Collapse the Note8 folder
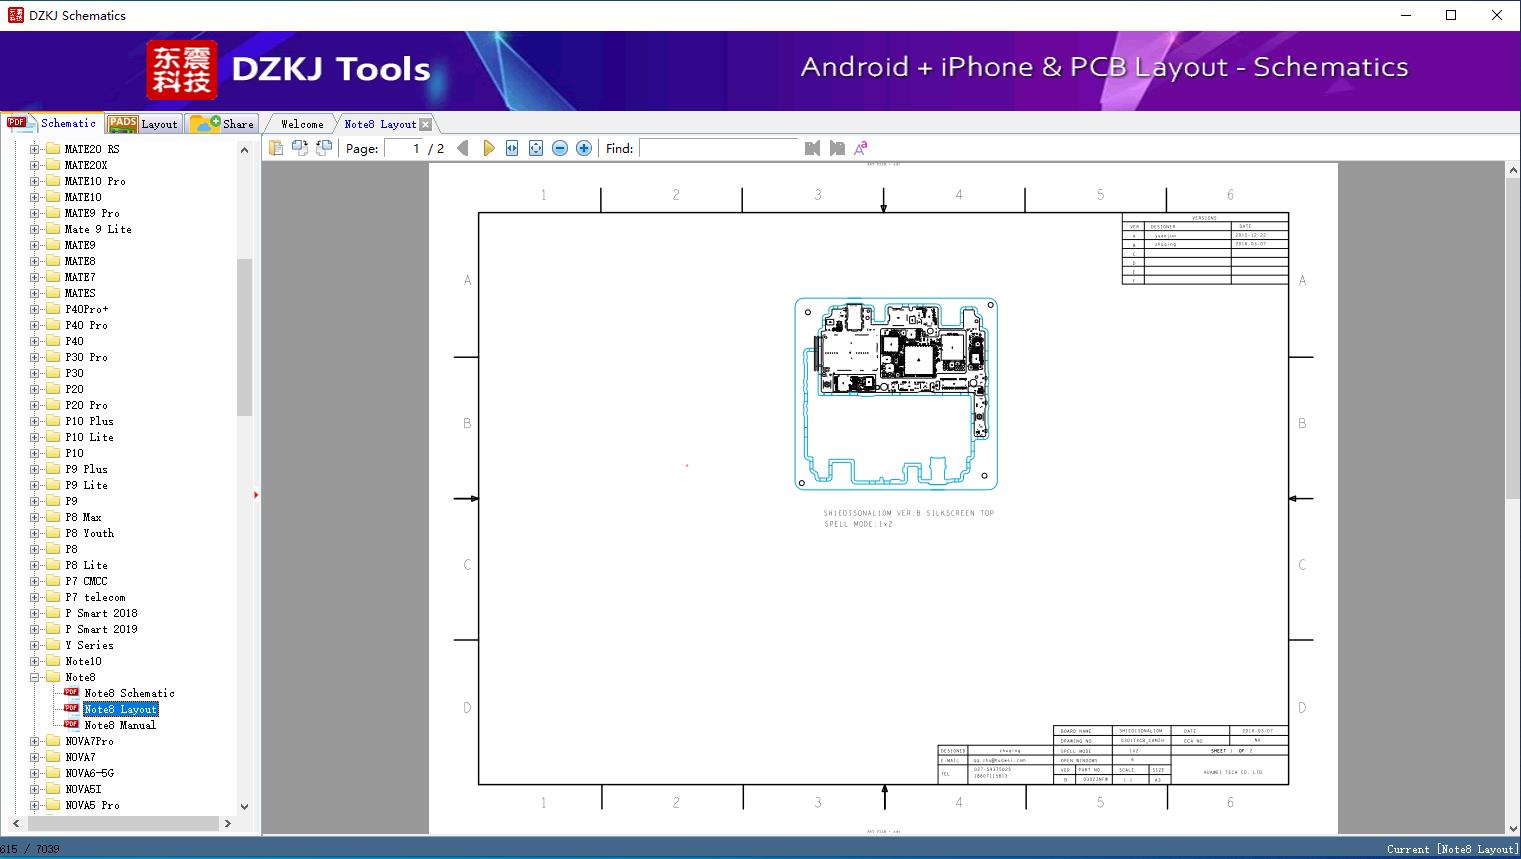The height and width of the screenshot is (859, 1521). (x=34, y=677)
